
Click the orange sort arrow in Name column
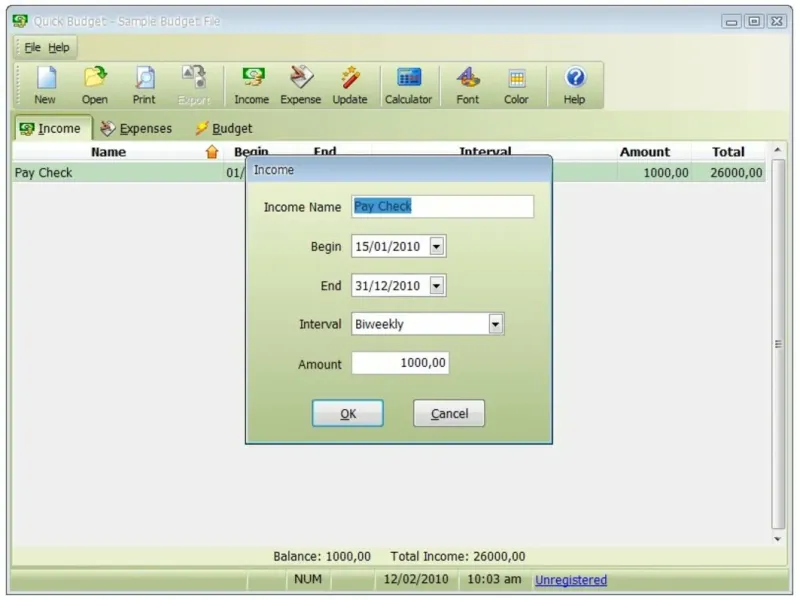(212, 152)
